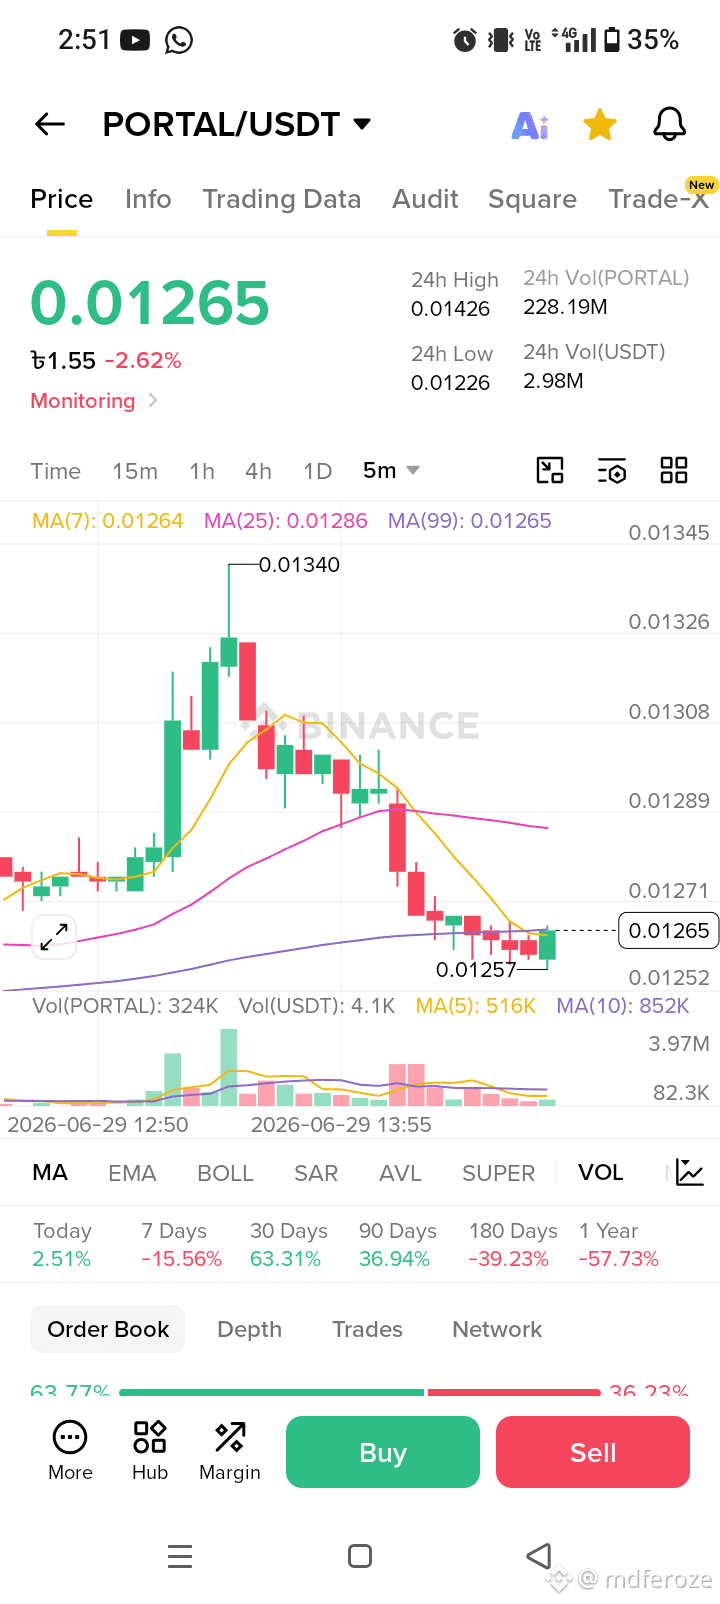This screenshot has height=1604, width=720.
Task: Tap the WhatsApp status bar icon
Action: pyautogui.click(x=179, y=40)
